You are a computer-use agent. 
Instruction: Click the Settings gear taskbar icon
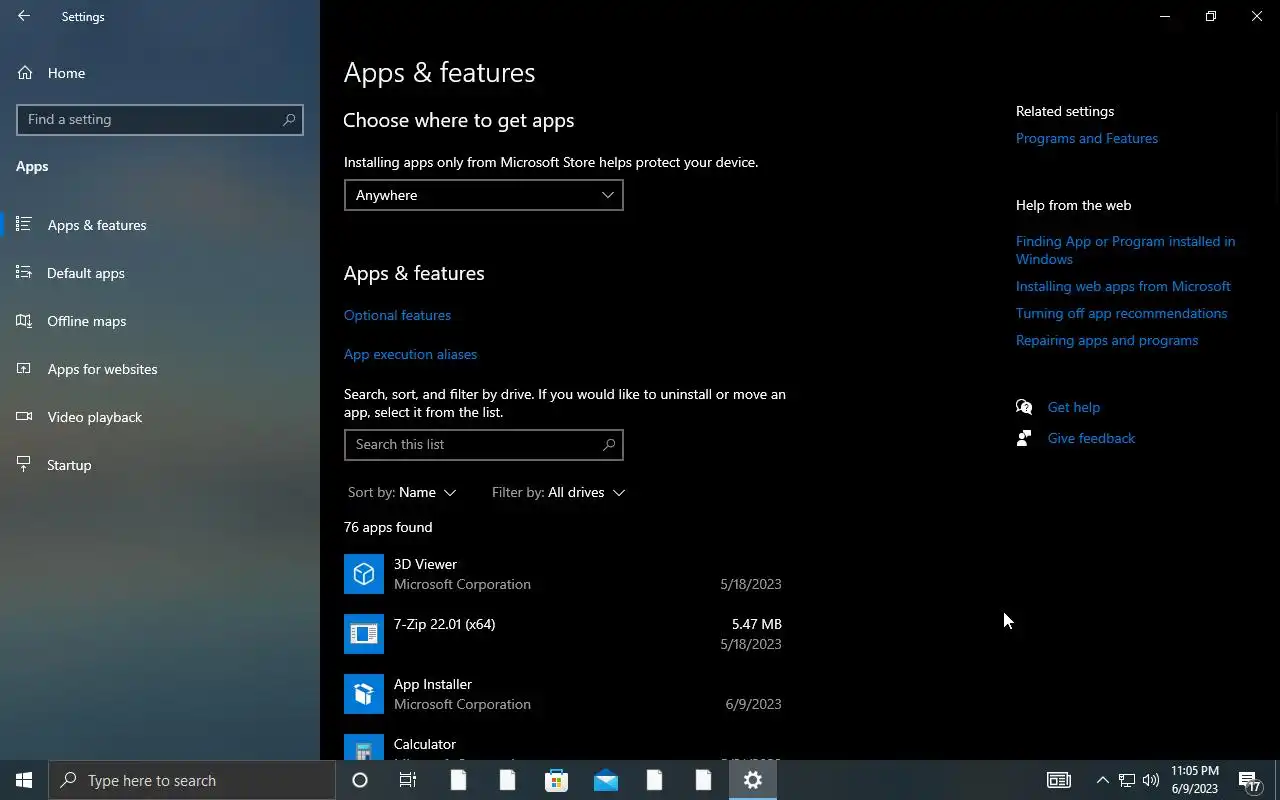(x=753, y=780)
